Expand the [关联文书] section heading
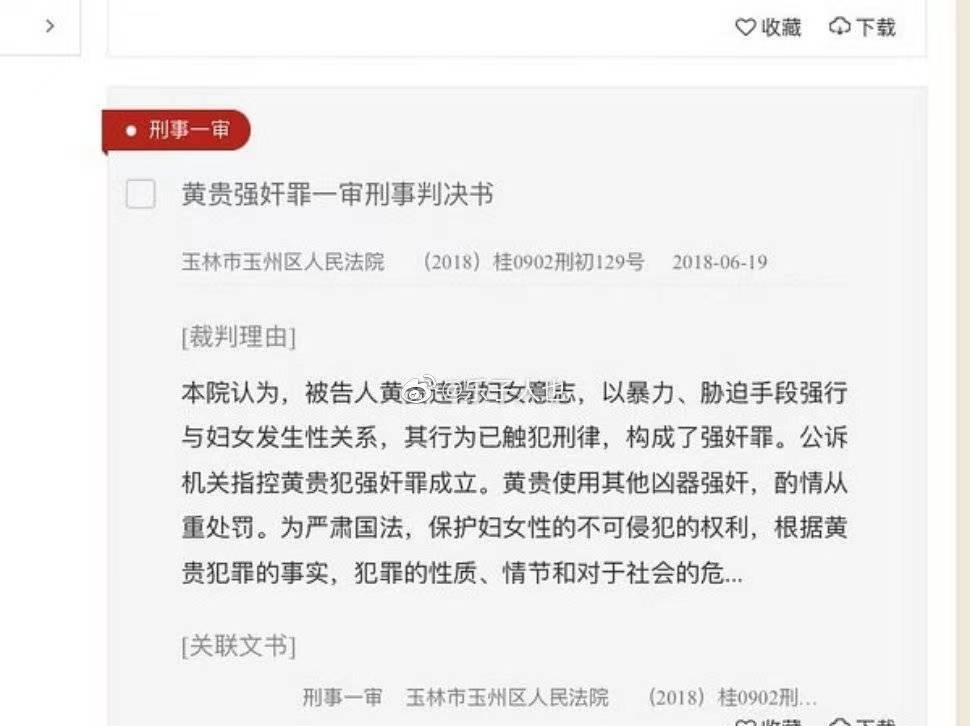 pyautogui.click(x=239, y=646)
